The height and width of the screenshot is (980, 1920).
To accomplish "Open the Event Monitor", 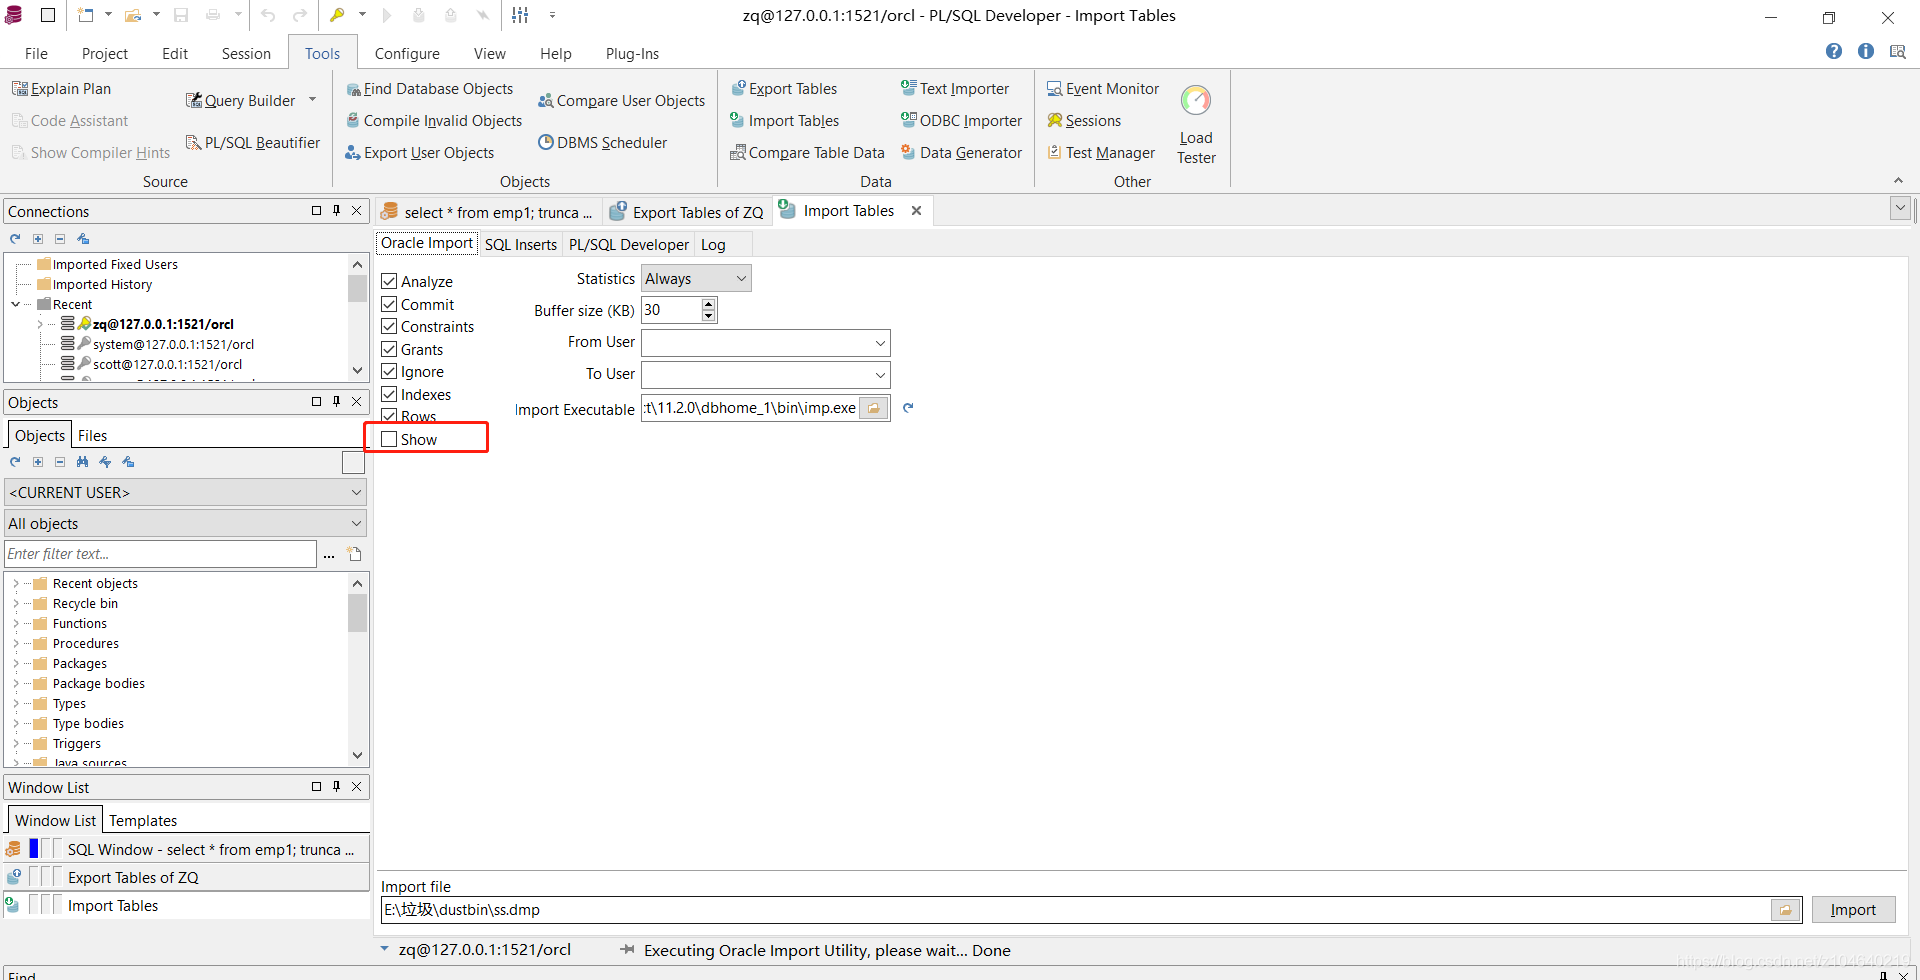I will [1103, 89].
